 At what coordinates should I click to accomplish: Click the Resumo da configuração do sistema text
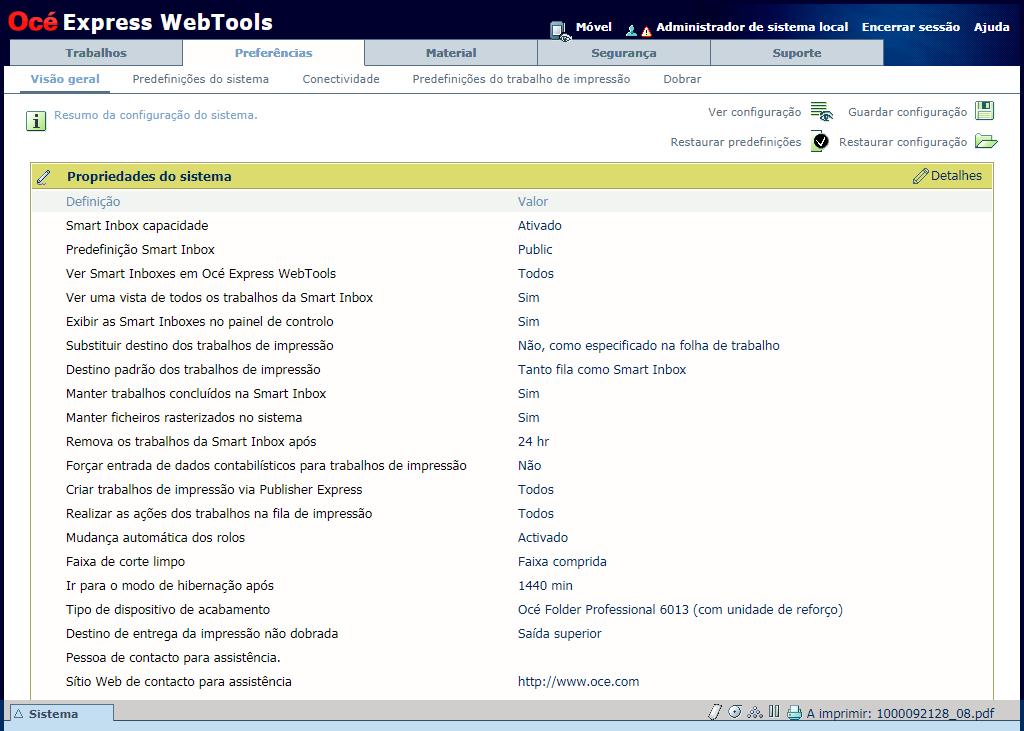[x=156, y=115]
